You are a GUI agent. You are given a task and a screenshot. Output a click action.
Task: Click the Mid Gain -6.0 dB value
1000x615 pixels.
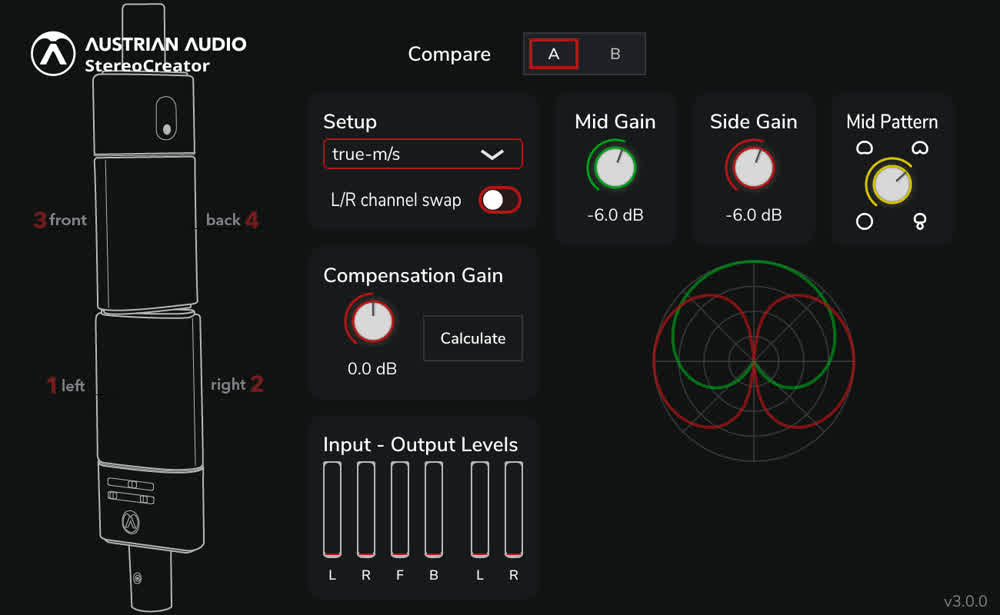click(x=615, y=215)
